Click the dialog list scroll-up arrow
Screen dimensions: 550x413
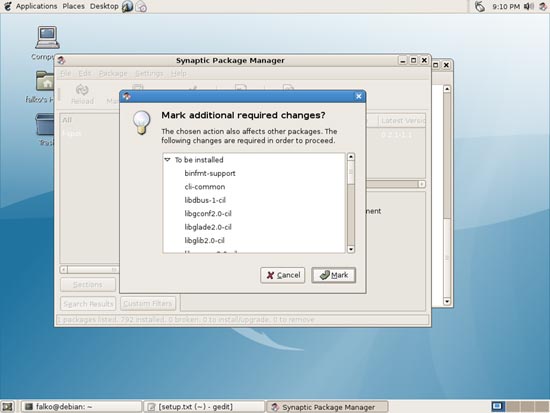(x=351, y=157)
